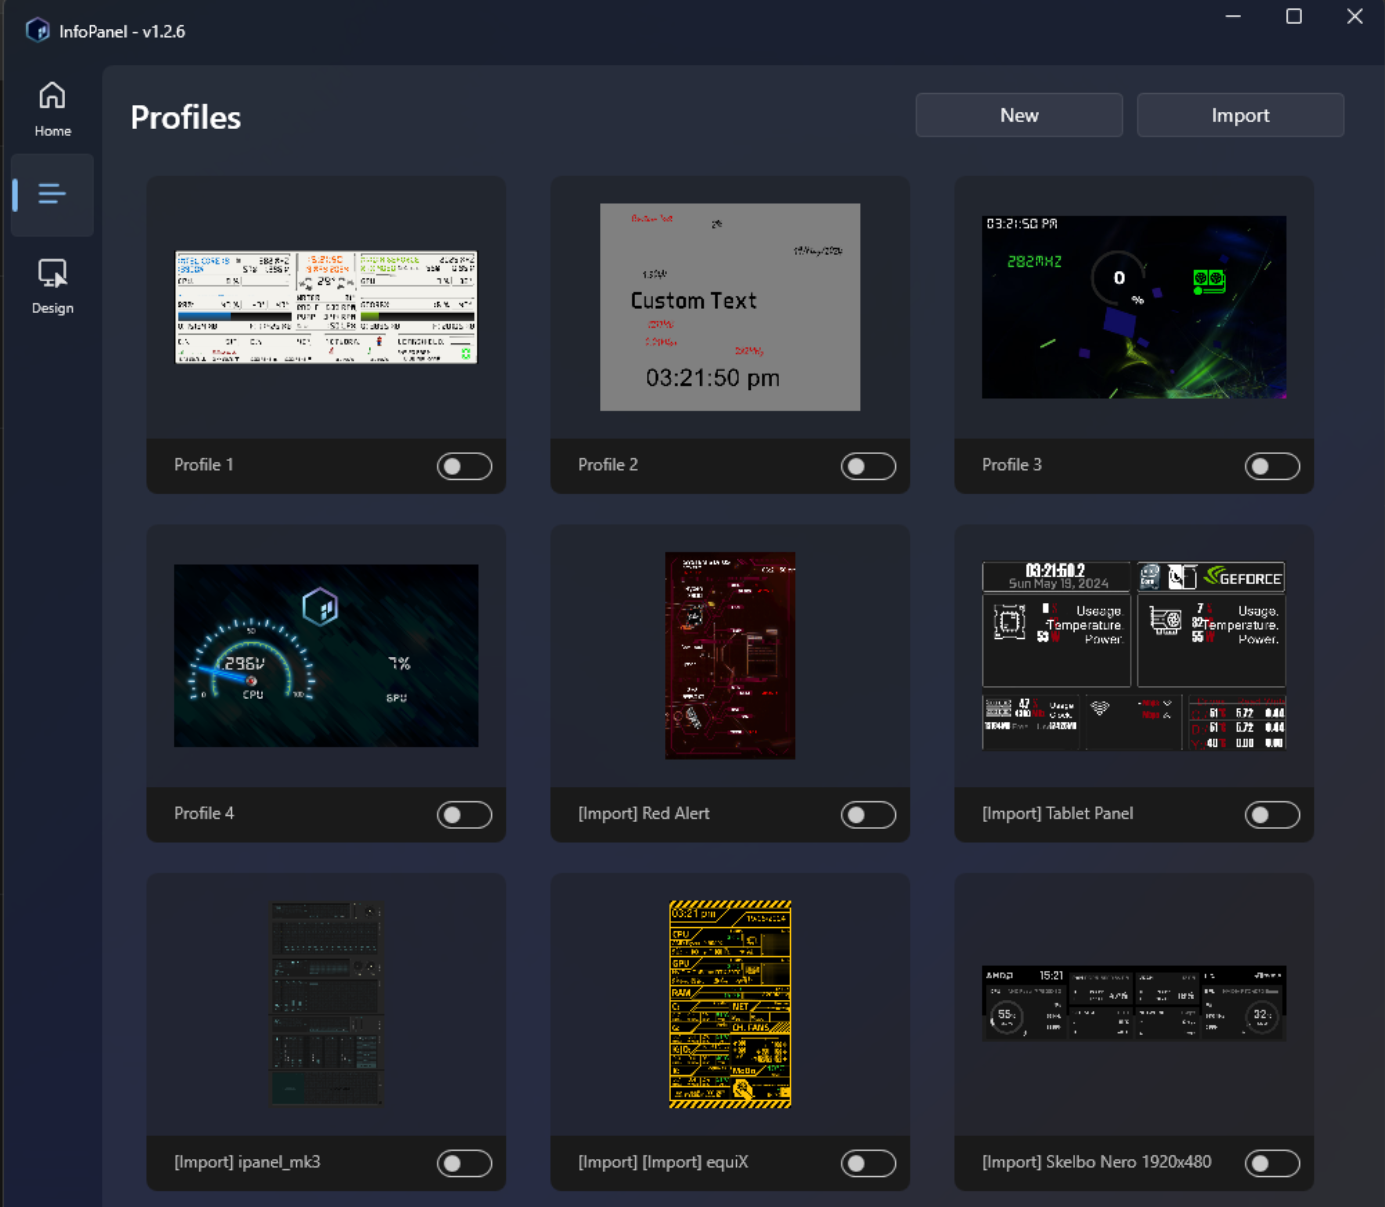Select the Profile 1 thumbnail preview

(x=326, y=307)
